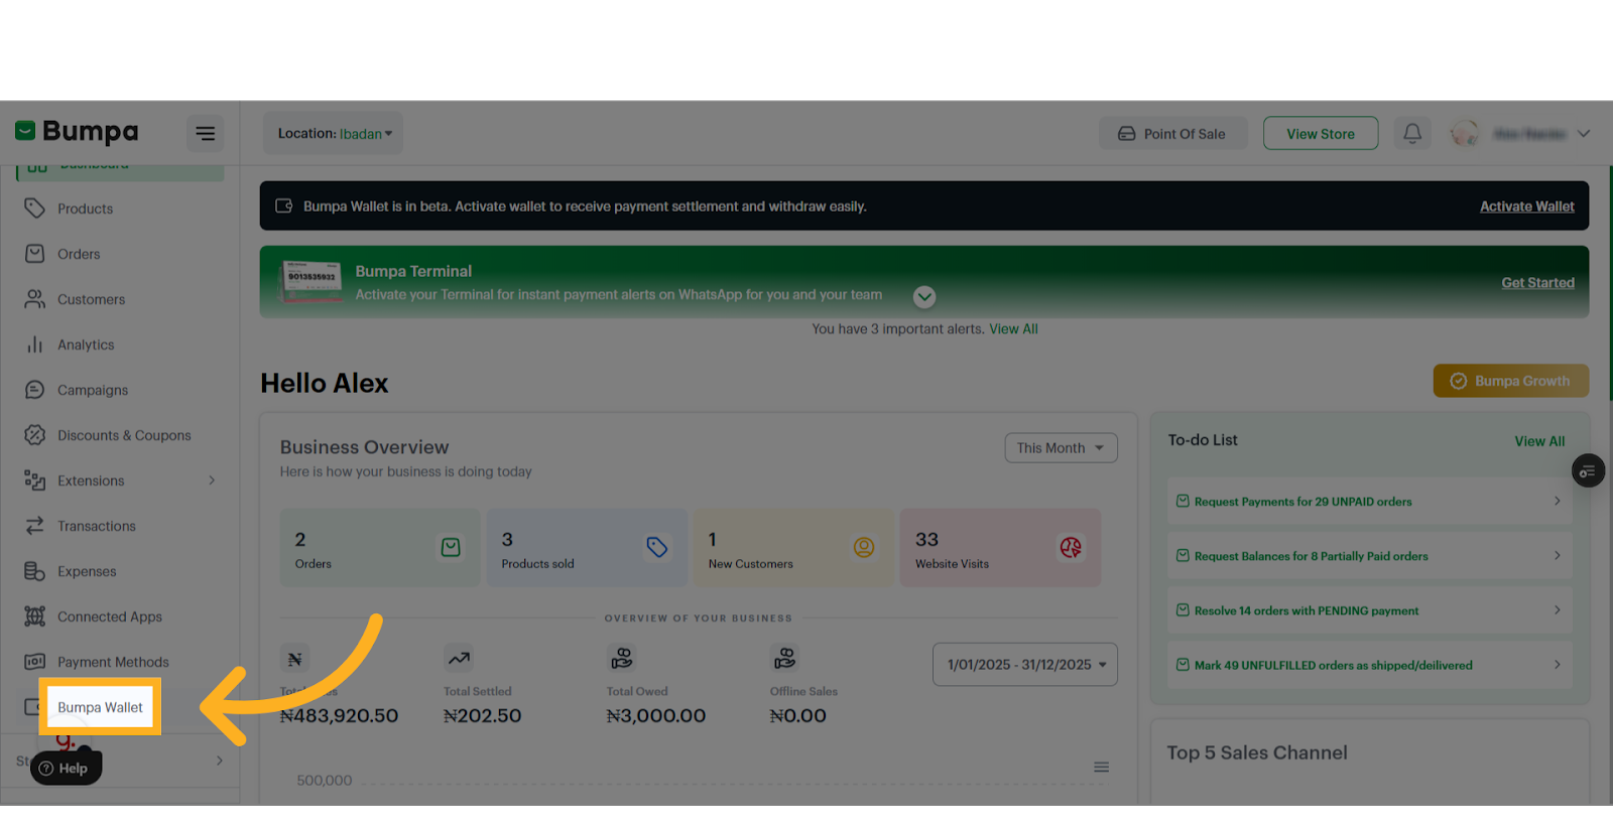
Task: Go to Transactions menu item
Action: (x=96, y=526)
